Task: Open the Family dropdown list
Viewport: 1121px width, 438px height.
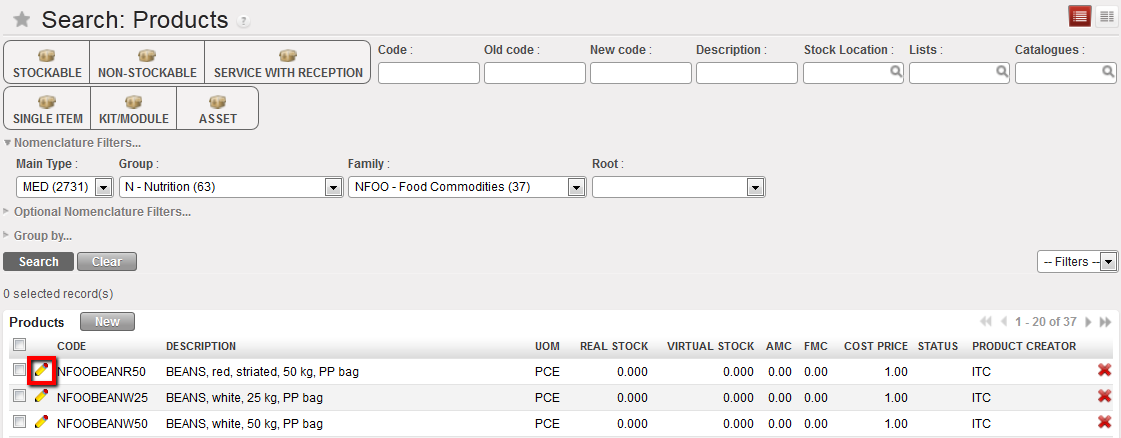Action: (x=576, y=187)
